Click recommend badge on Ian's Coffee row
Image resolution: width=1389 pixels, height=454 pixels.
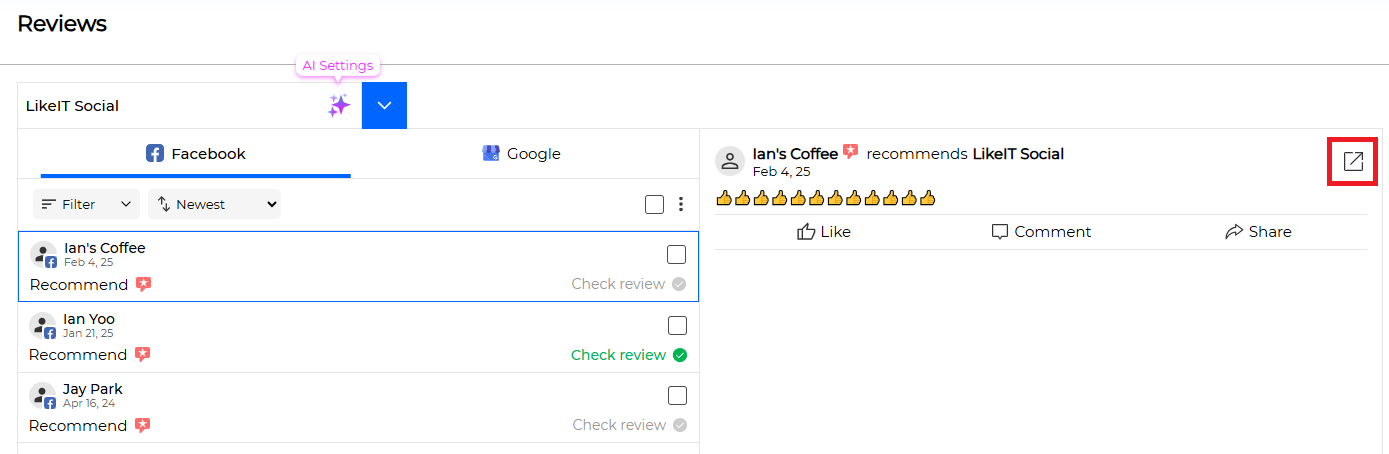click(x=143, y=284)
